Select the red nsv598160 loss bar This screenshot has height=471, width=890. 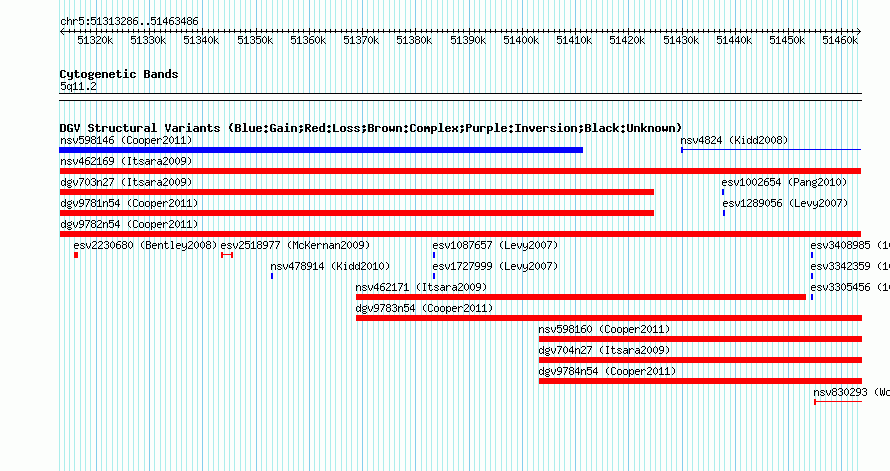click(700, 339)
